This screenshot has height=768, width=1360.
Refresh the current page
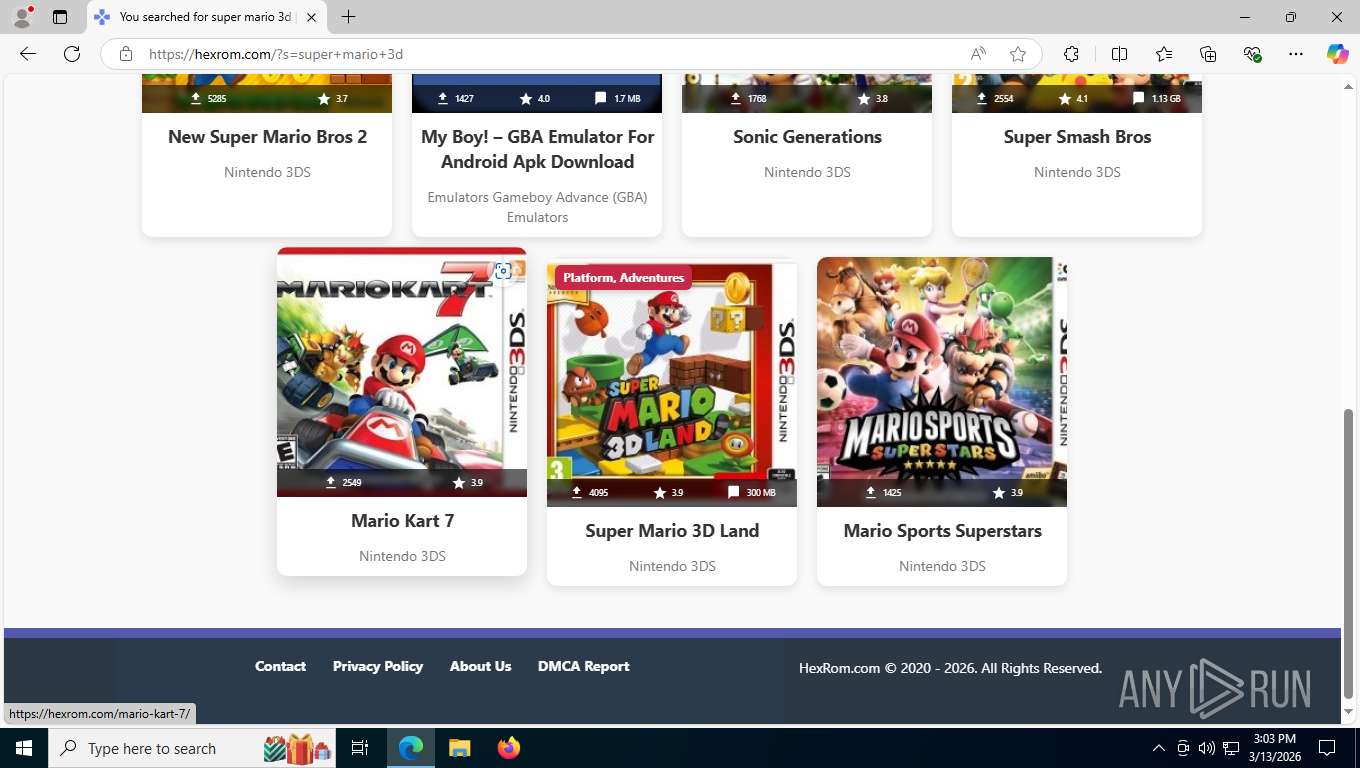(72, 54)
